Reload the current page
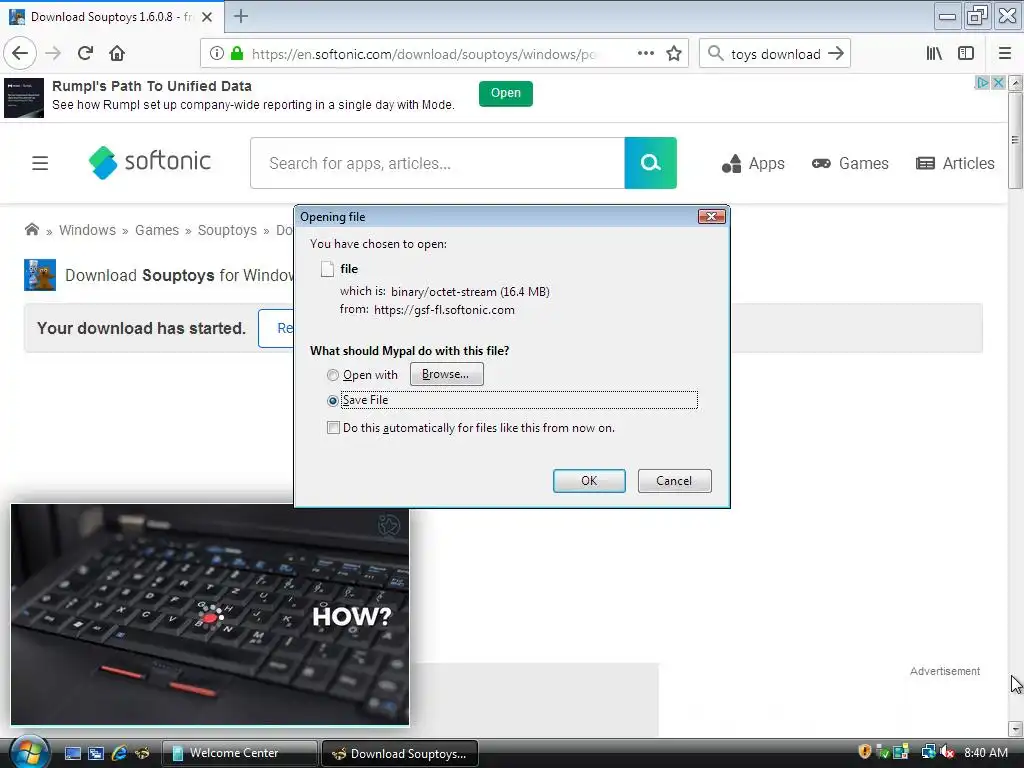The image size is (1024, 768). point(85,54)
